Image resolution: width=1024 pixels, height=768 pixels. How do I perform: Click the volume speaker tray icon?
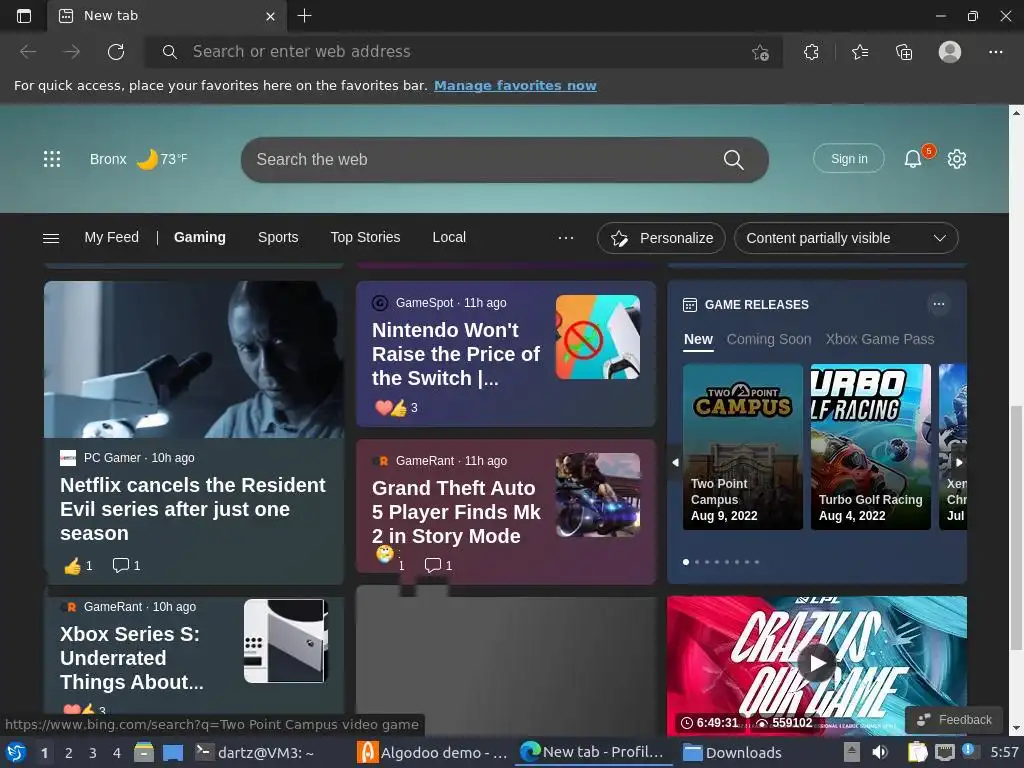[x=880, y=753]
